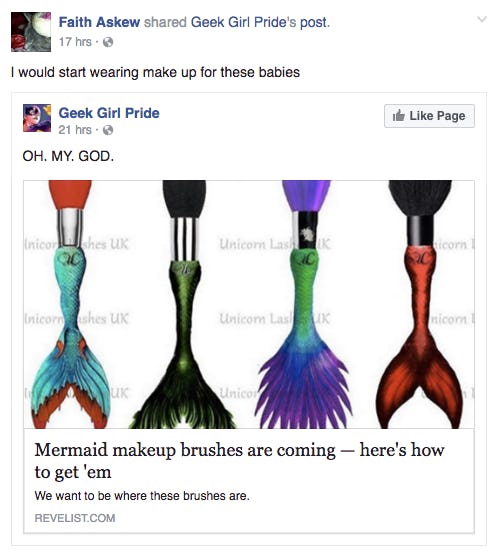Screen dimensions: 497x557
Task: Open the Geek Girl Pride's post link
Action: tap(260, 22)
